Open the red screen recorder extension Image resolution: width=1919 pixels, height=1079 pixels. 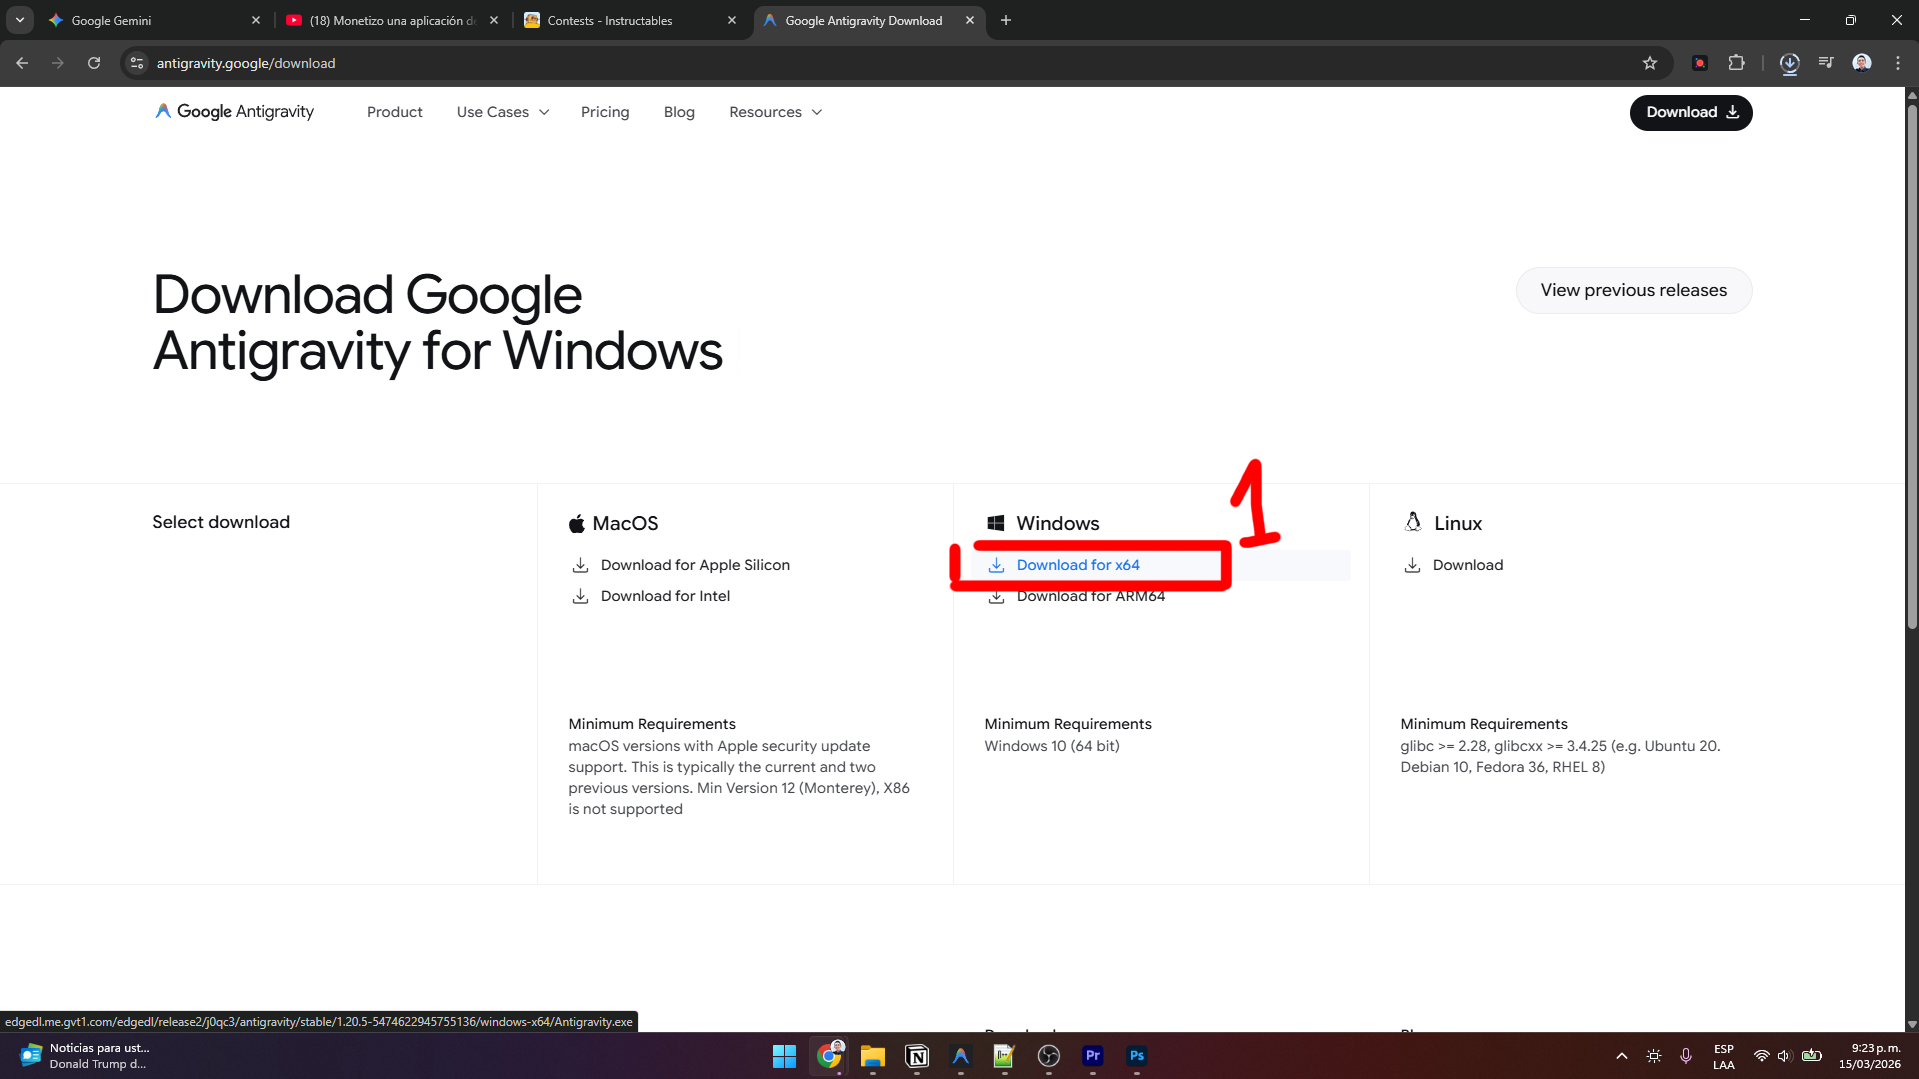(1700, 63)
